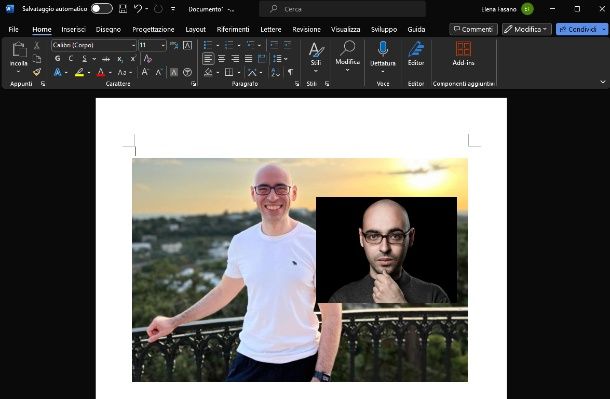Open the borders dropdown arrow
This screenshot has width=610, height=399.
pos(239,72)
